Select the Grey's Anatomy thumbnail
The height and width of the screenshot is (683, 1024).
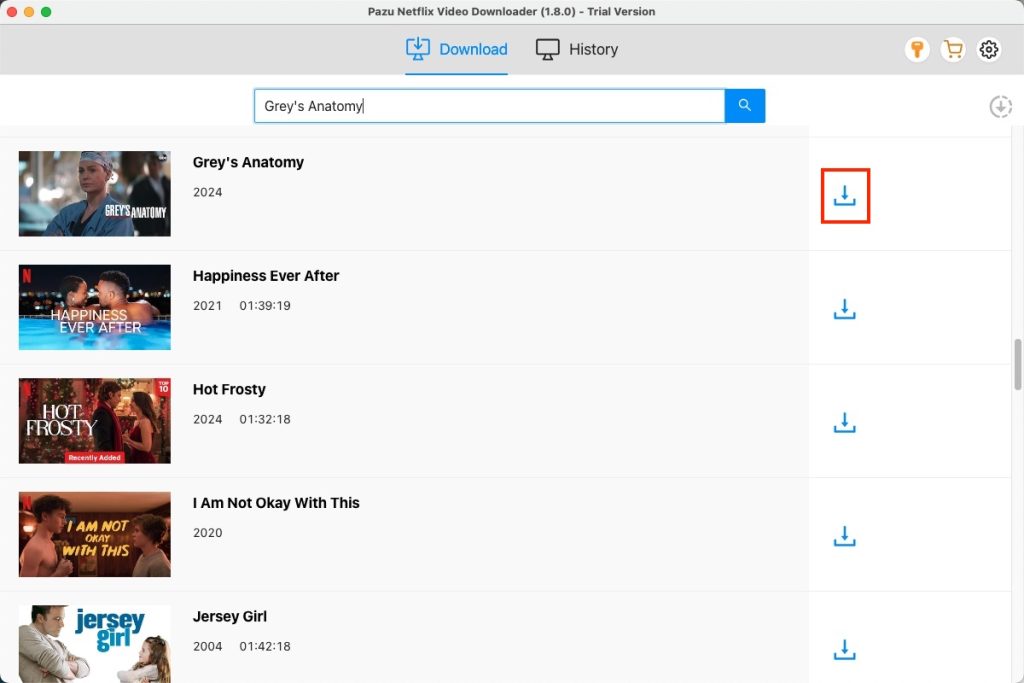(x=95, y=193)
